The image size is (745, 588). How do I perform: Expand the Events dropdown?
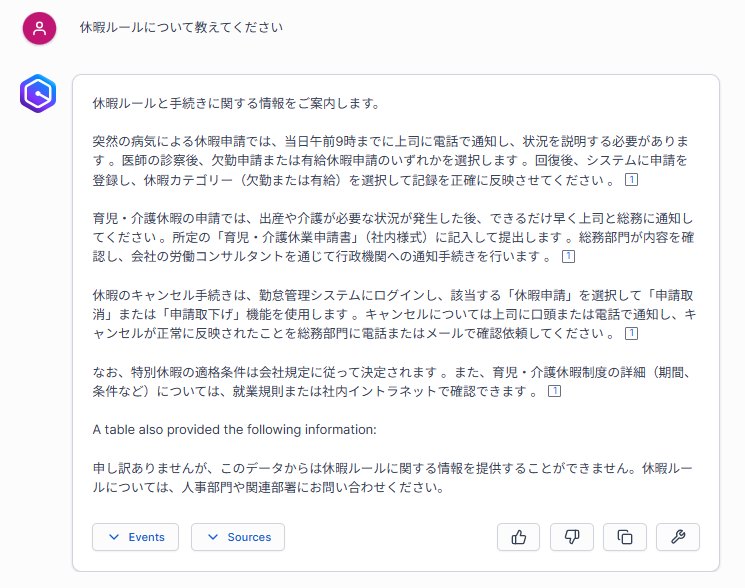pos(136,537)
